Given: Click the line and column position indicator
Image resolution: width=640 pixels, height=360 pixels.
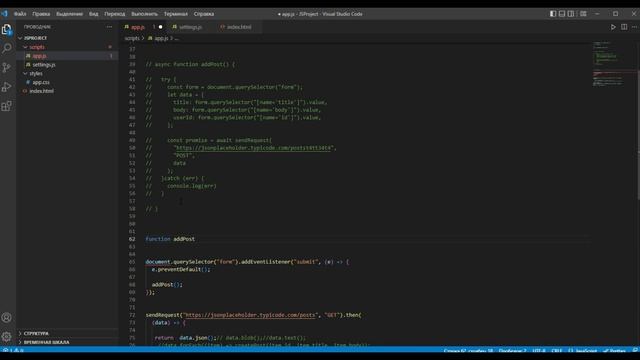Looking at the screenshot, I should coord(468,351).
